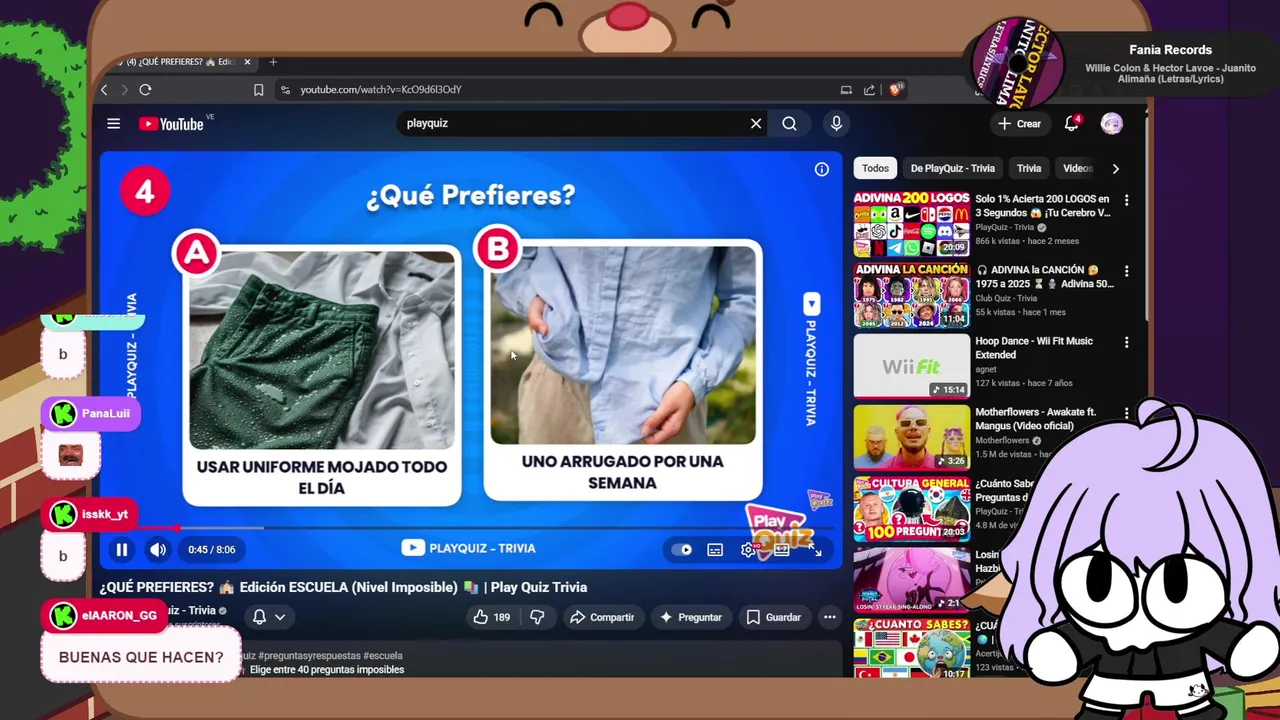Image resolution: width=1280 pixels, height=720 pixels.
Task: Open the YouTube guide hamburger menu
Action: (x=113, y=124)
